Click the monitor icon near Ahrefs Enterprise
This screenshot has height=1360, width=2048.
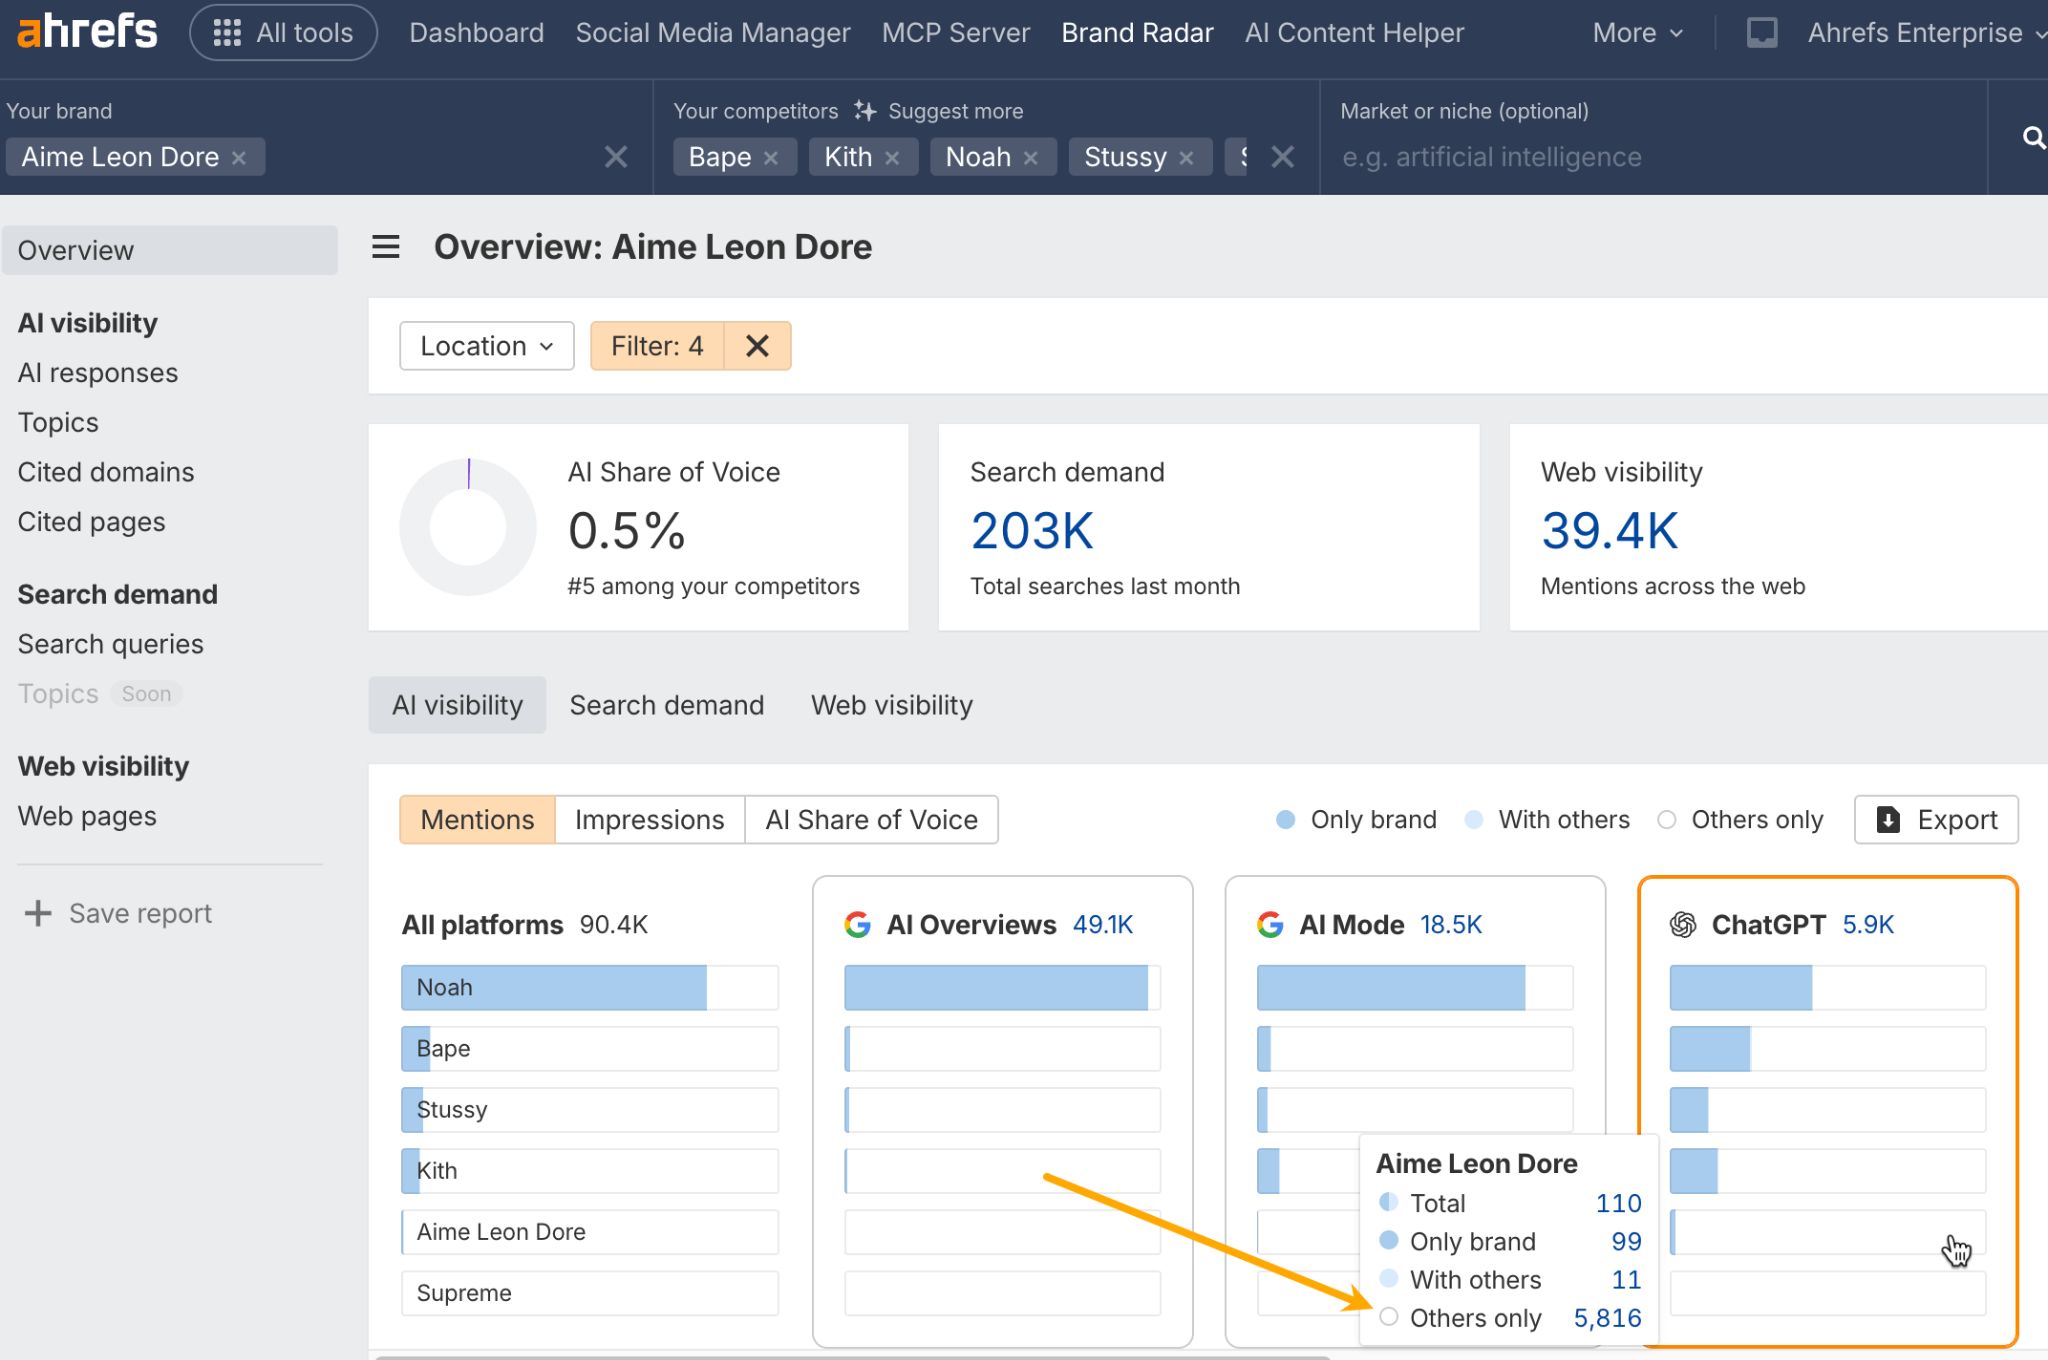point(1761,32)
